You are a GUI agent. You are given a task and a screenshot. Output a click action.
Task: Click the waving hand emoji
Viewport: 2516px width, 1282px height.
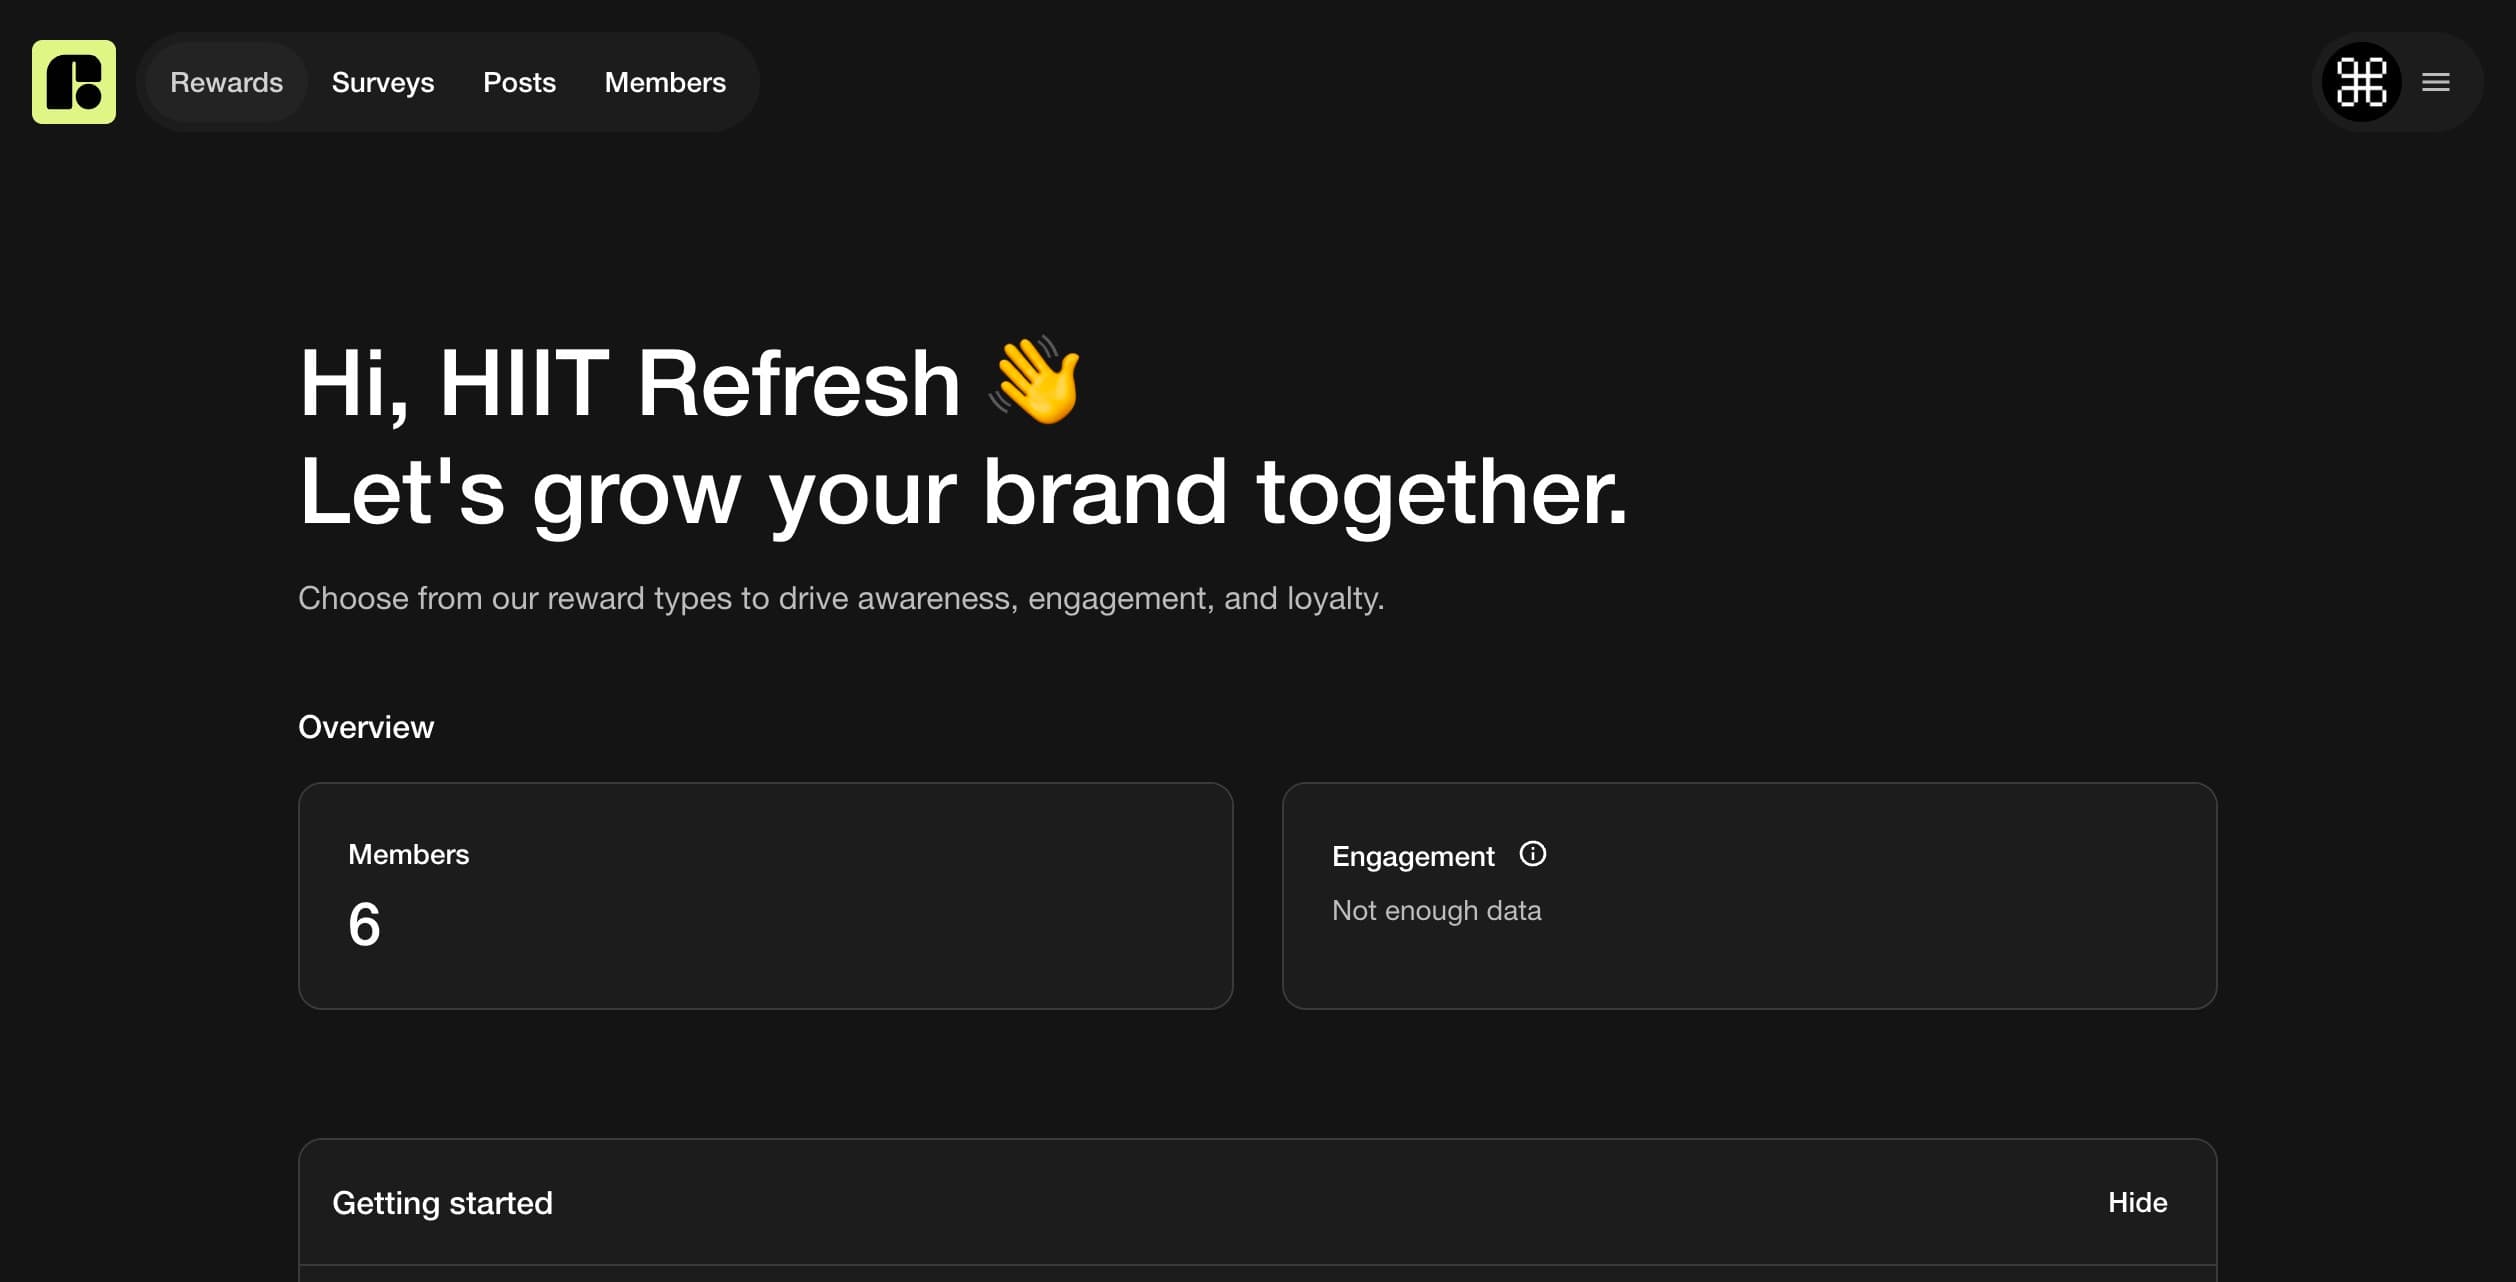click(1036, 381)
